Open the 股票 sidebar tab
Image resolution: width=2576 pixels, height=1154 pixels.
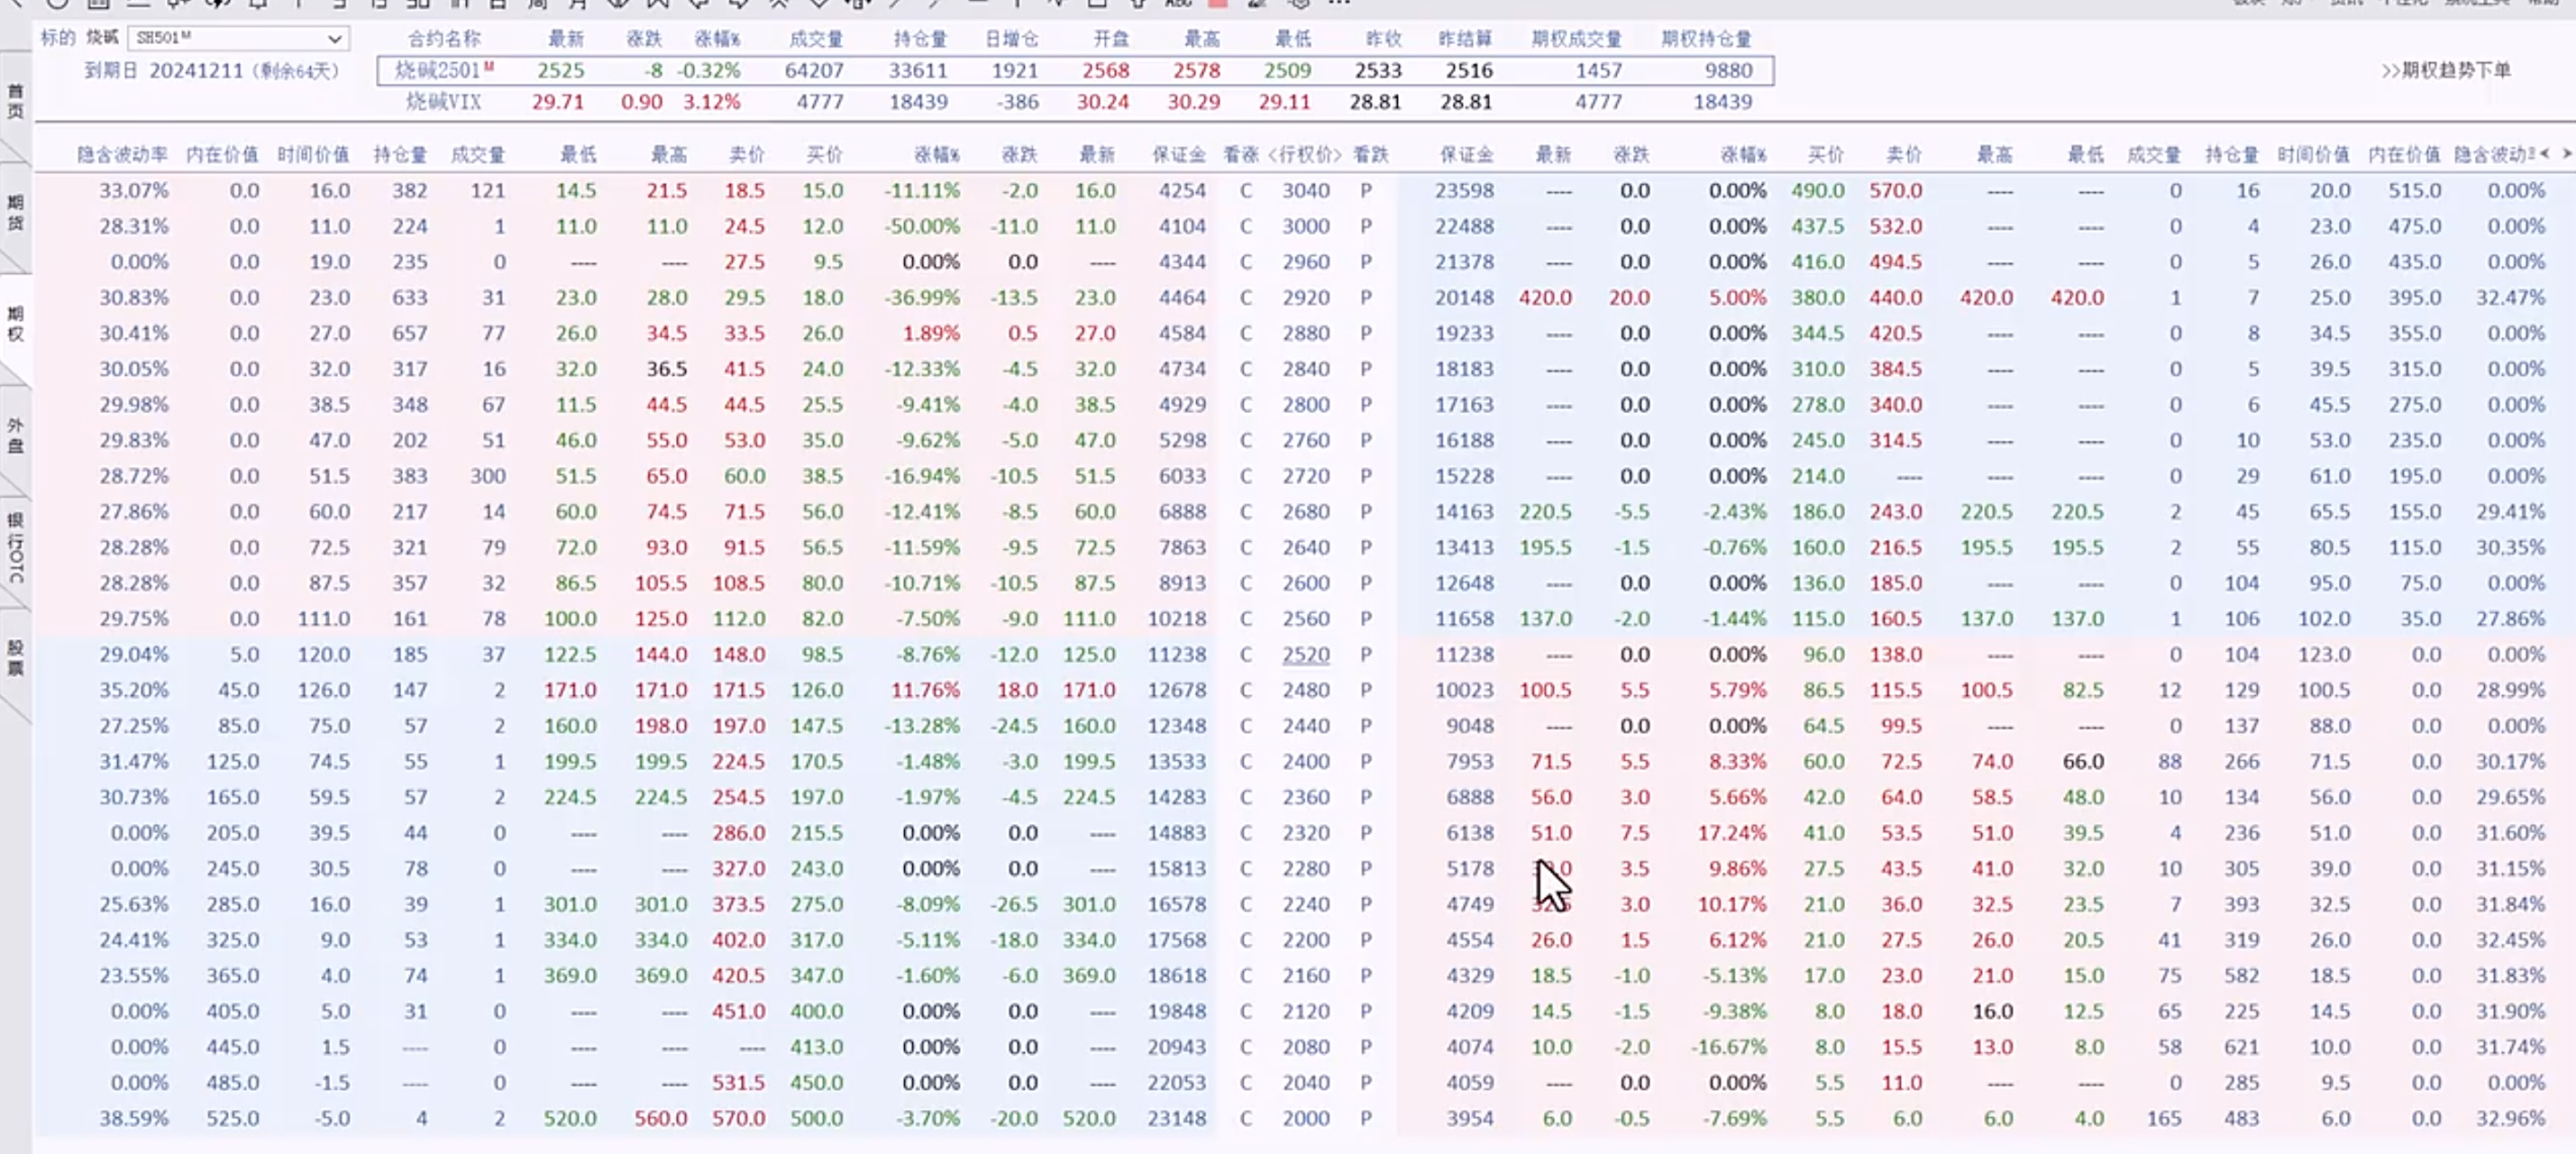click(15, 658)
